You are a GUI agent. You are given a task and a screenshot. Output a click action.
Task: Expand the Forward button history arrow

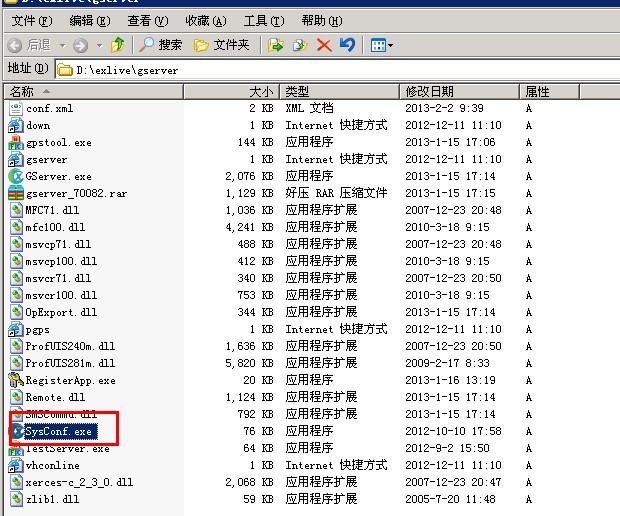point(97,45)
